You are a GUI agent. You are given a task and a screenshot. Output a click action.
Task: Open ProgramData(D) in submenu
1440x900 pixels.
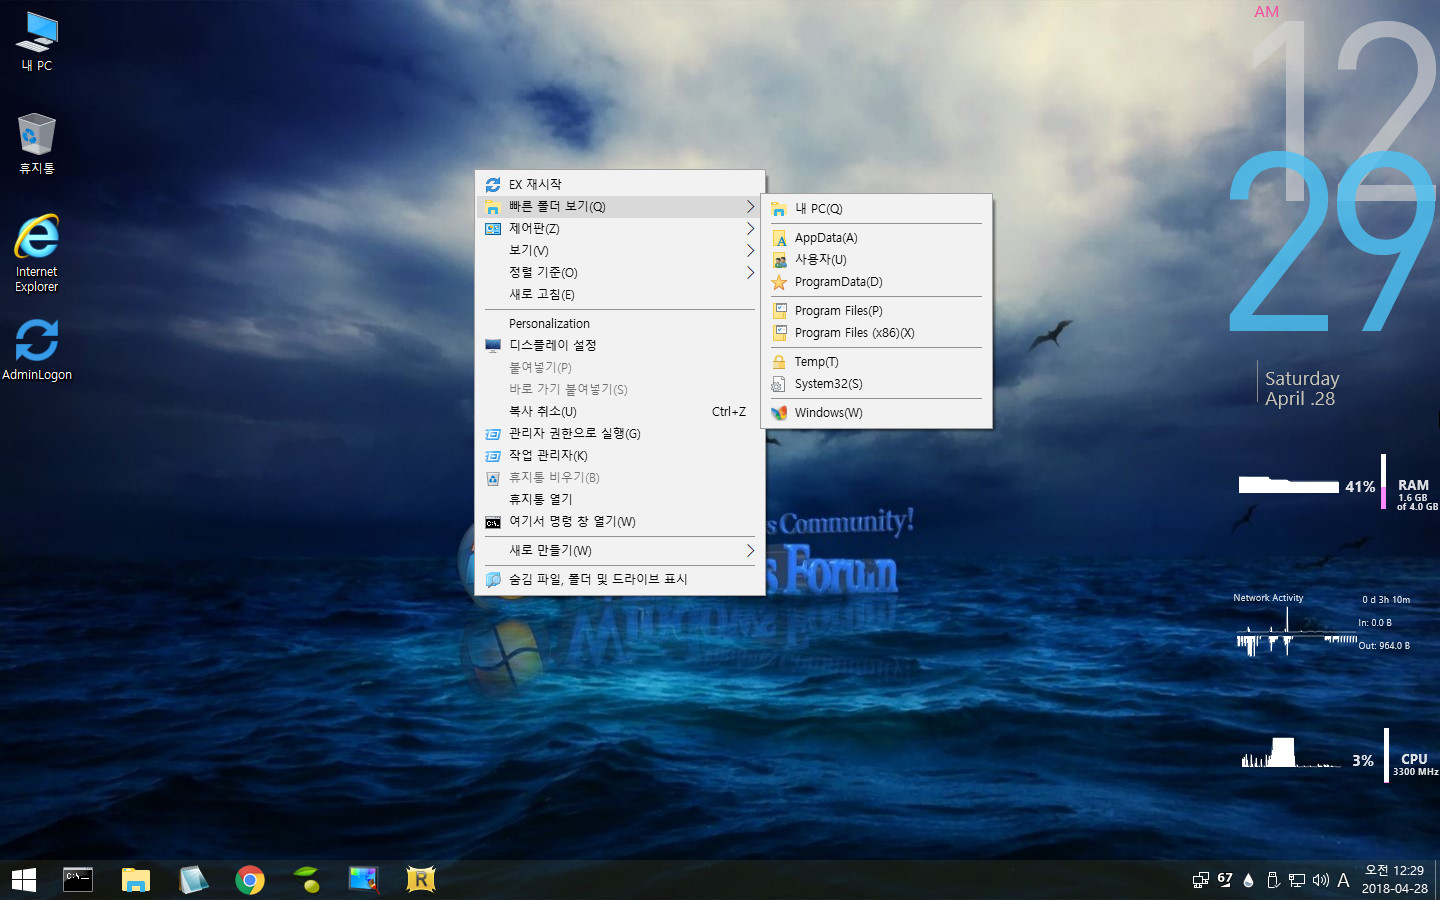tap(876, 281)
